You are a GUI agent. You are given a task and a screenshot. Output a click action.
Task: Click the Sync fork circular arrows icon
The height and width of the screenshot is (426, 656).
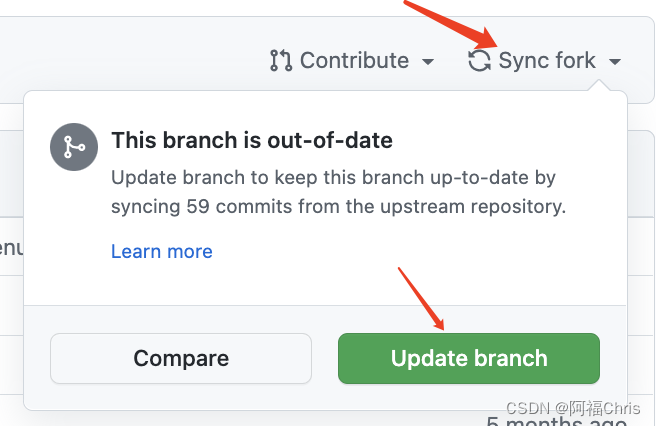pos(480,61)
